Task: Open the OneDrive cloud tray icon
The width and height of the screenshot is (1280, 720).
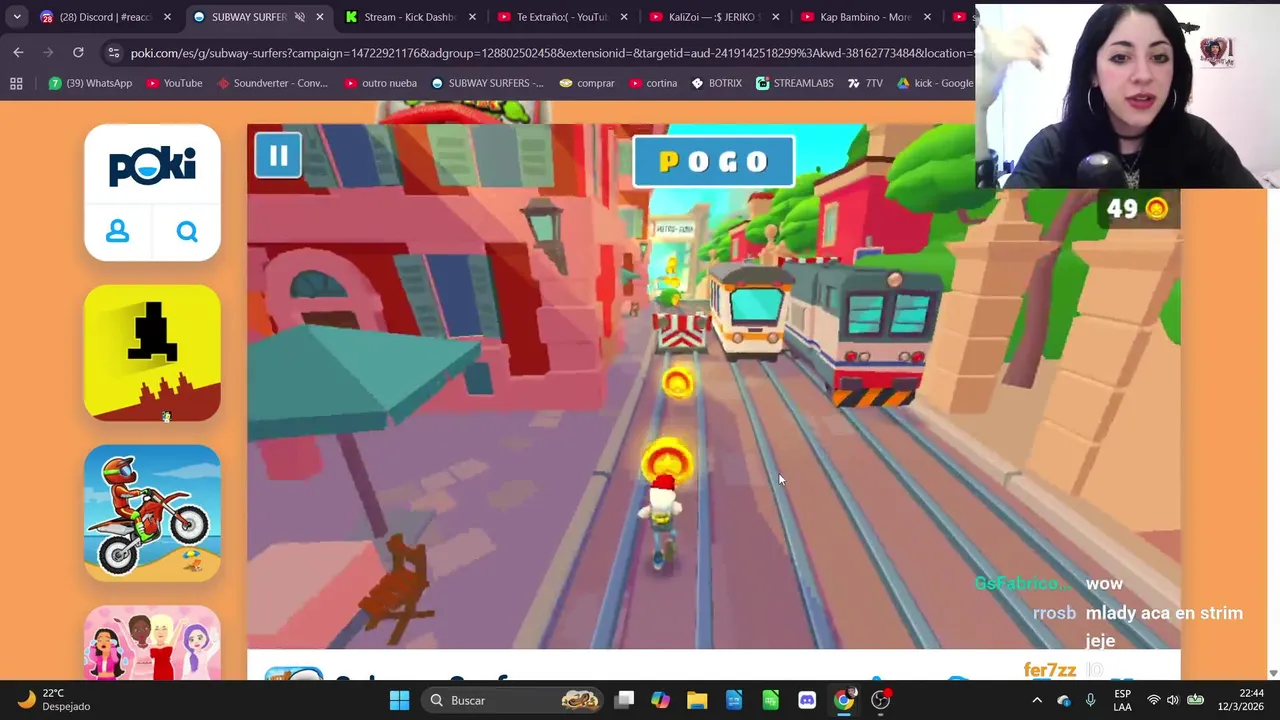Action: (1064, 700)
